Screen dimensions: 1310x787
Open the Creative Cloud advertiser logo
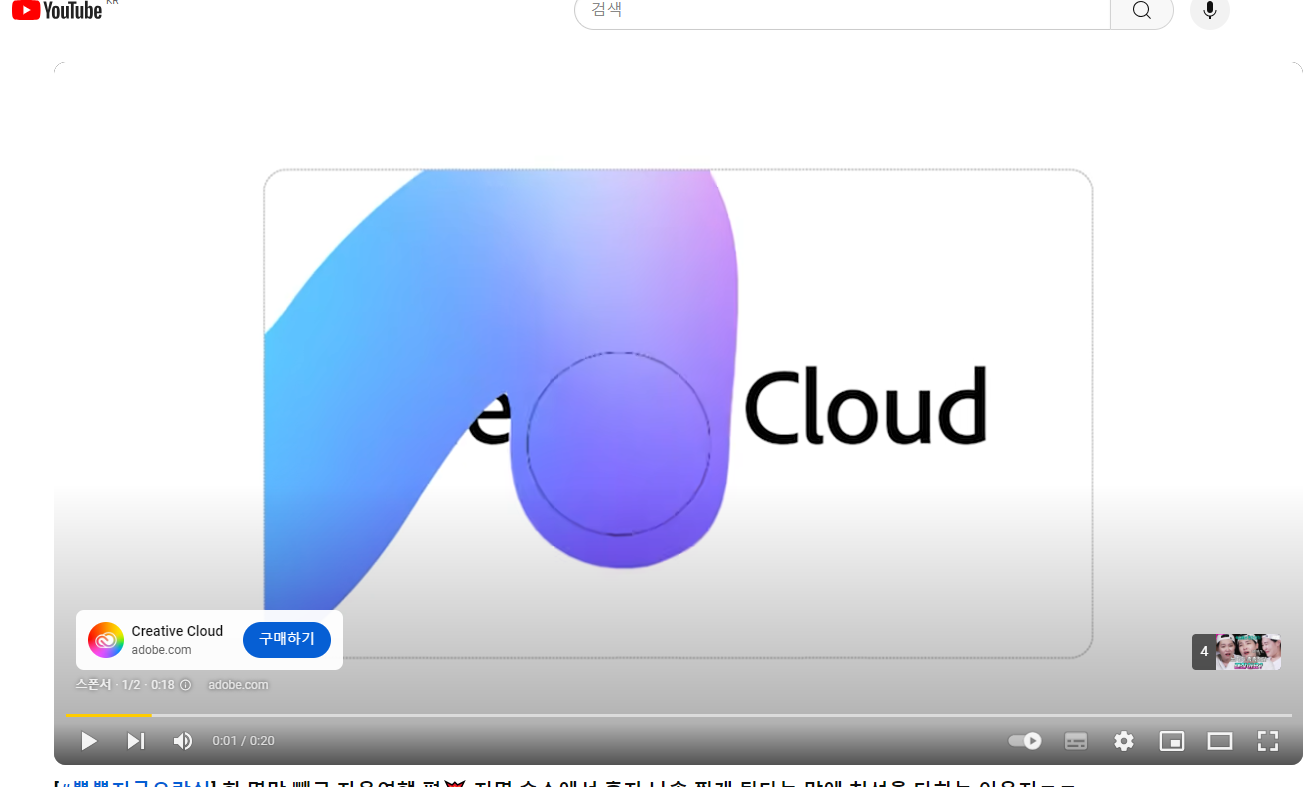click(x=106, y=640)
